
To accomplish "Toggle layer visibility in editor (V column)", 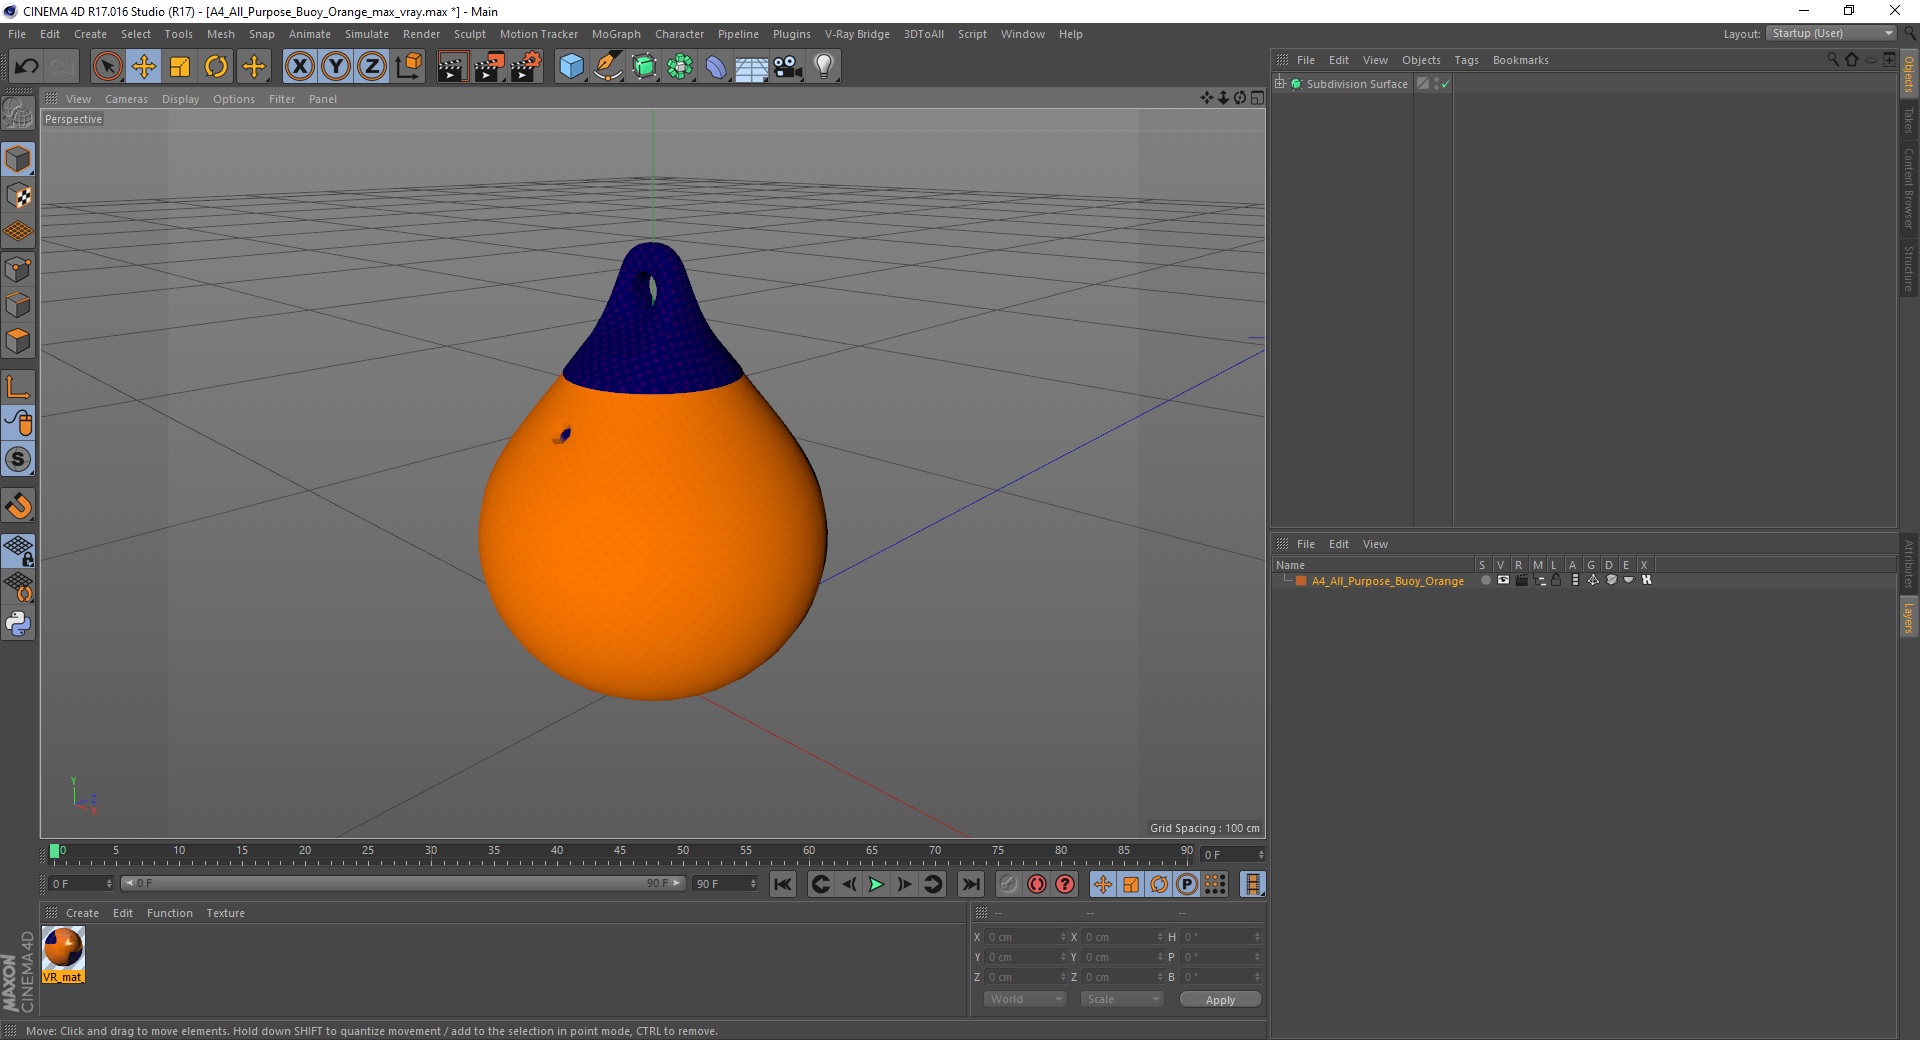I will (x=1503, y=580).
